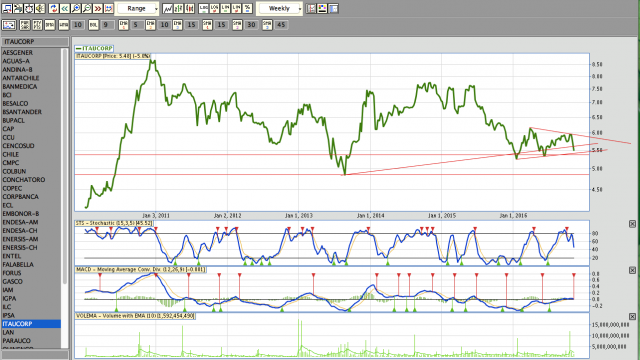Click the chart grid icon right of Weekly
The height and width of the screenshot is (360, 640).
[x=311, y=8]
